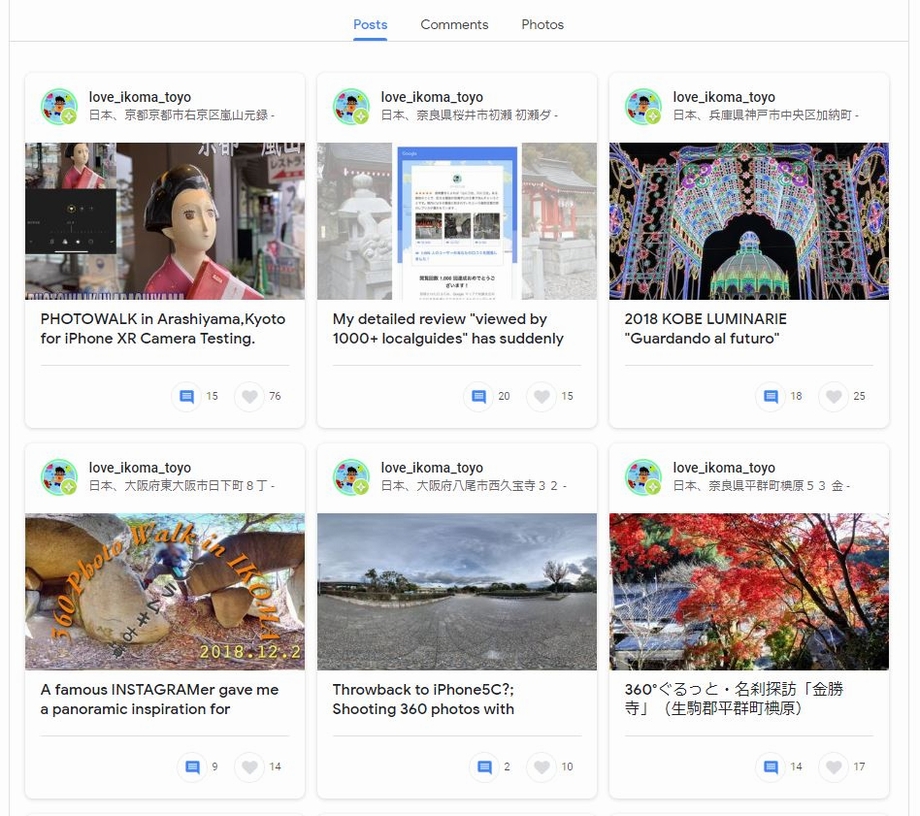Open the Photos tab
This screenshot has height=816, width=920.
(542, 25)
